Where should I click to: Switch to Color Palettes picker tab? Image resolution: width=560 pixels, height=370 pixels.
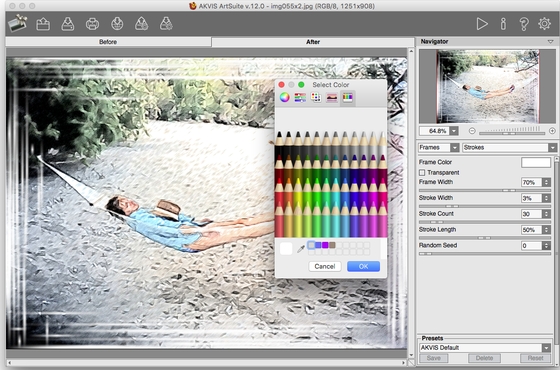pos(316,97)
